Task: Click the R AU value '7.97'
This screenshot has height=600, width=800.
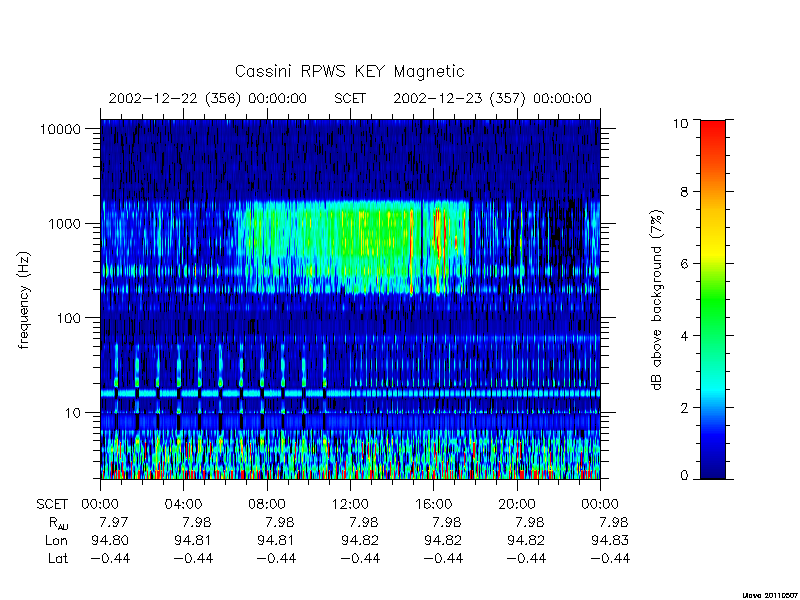Action: pos(113,522)
